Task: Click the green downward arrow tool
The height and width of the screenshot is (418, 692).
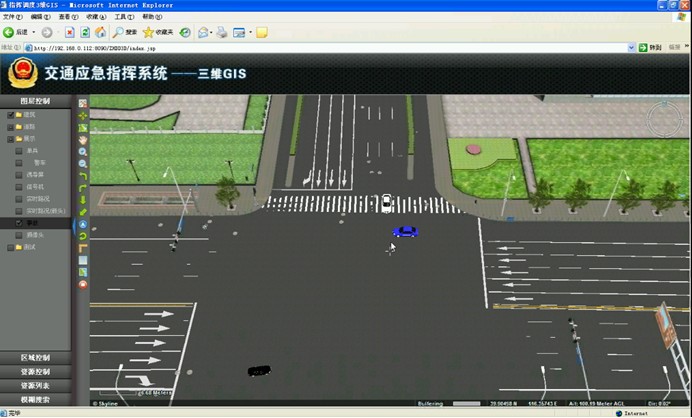Action: pyautogui.click(x=83, y=200)
